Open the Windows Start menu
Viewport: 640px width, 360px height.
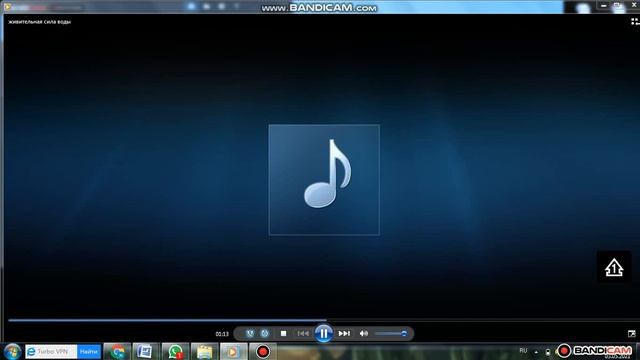(12, 351)
